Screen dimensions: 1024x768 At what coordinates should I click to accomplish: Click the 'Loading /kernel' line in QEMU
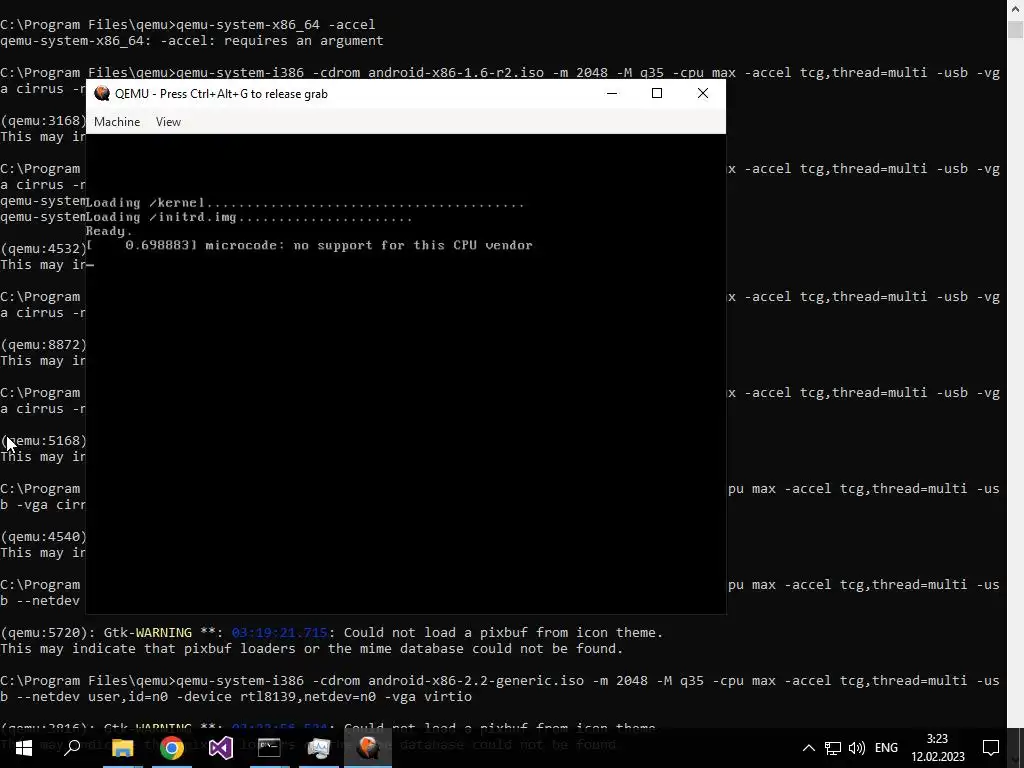click(305, 203)
